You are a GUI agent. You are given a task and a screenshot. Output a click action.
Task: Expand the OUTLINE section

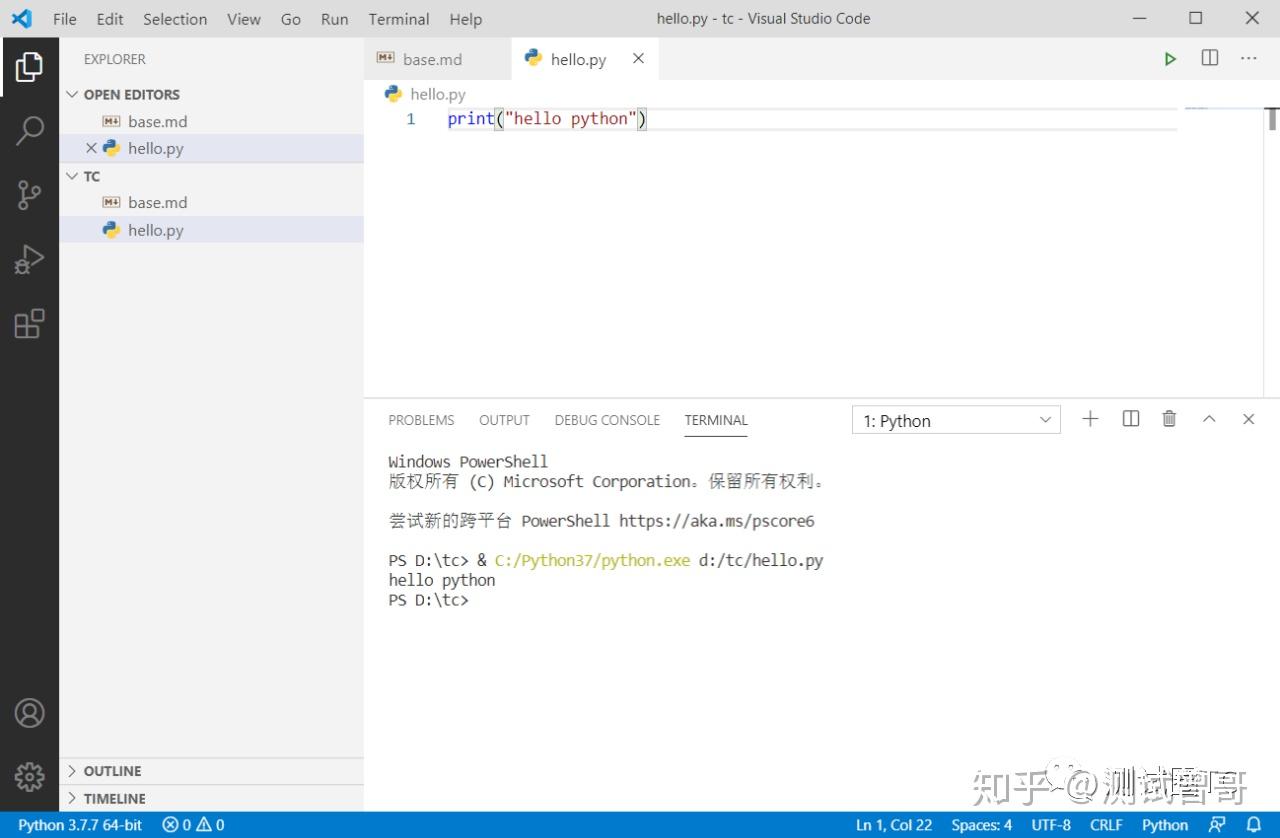pos(110,770)
